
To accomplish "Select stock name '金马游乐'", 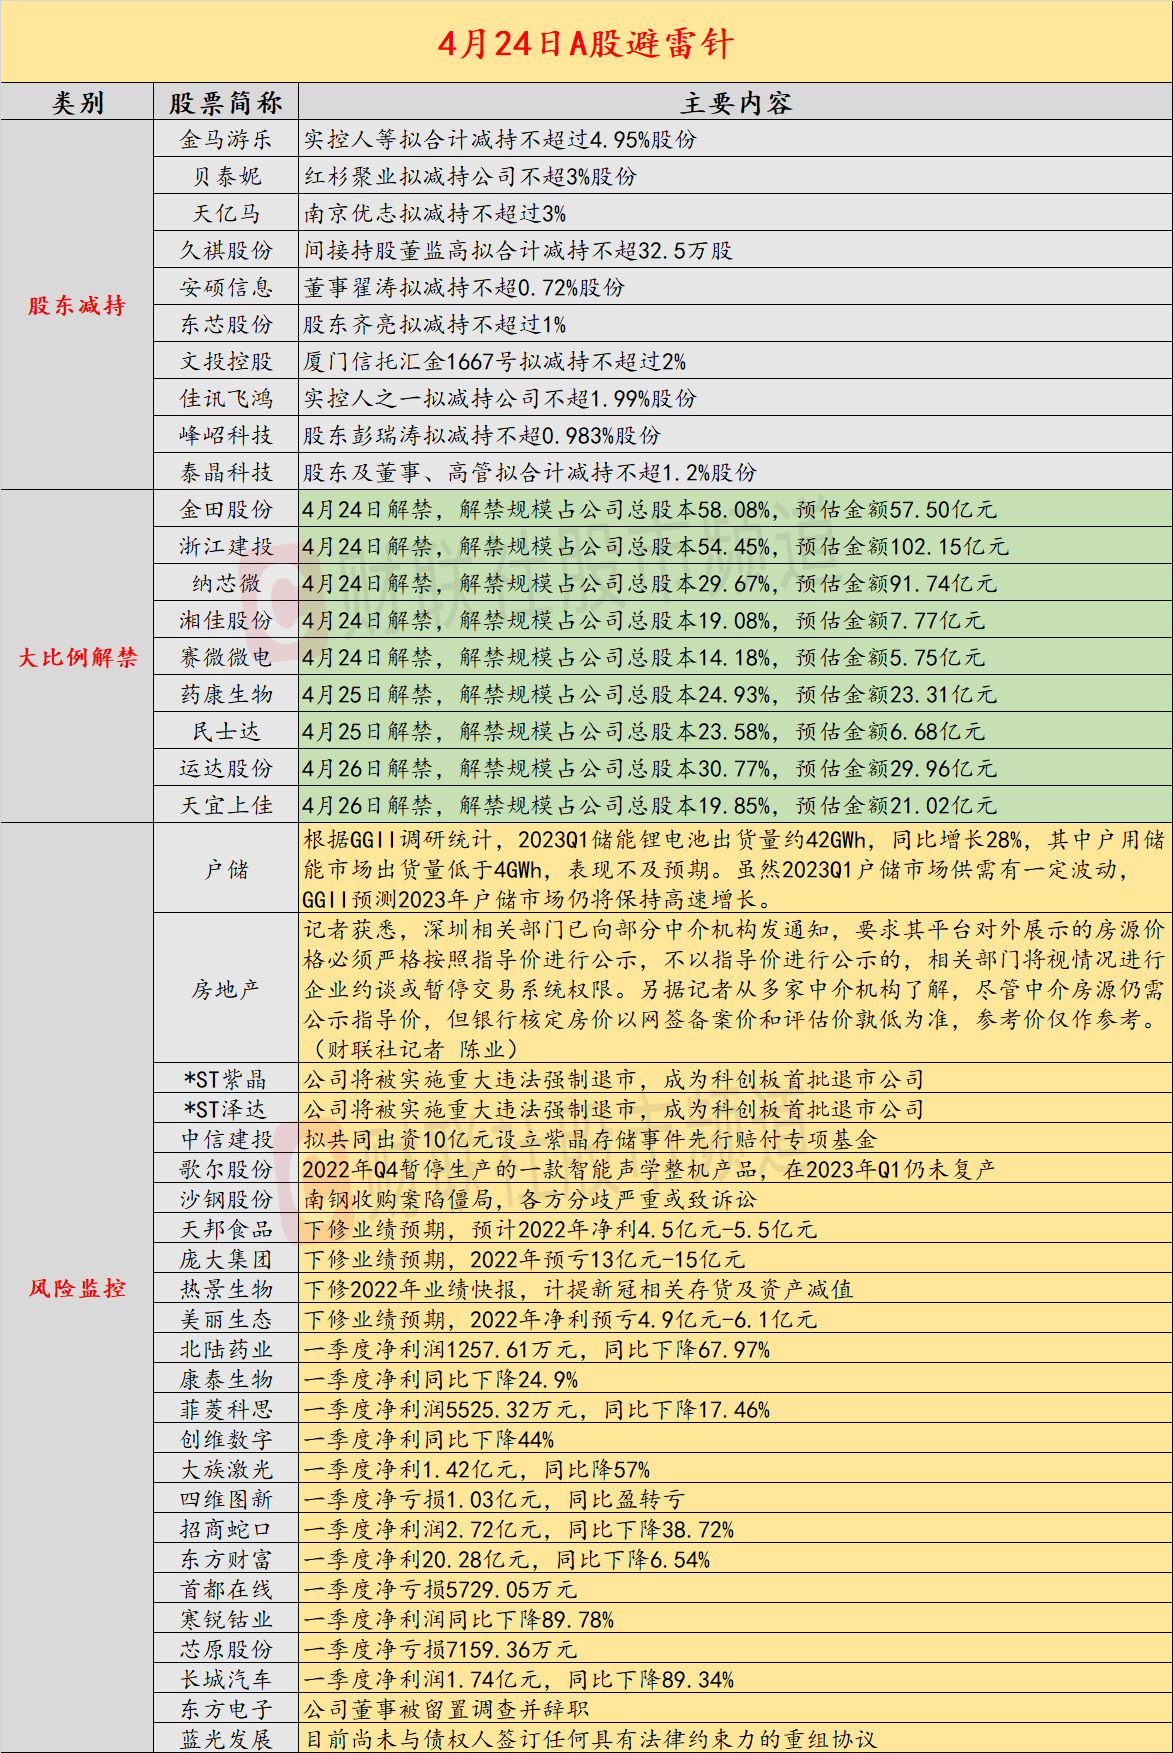I will [x=226, y=139].
